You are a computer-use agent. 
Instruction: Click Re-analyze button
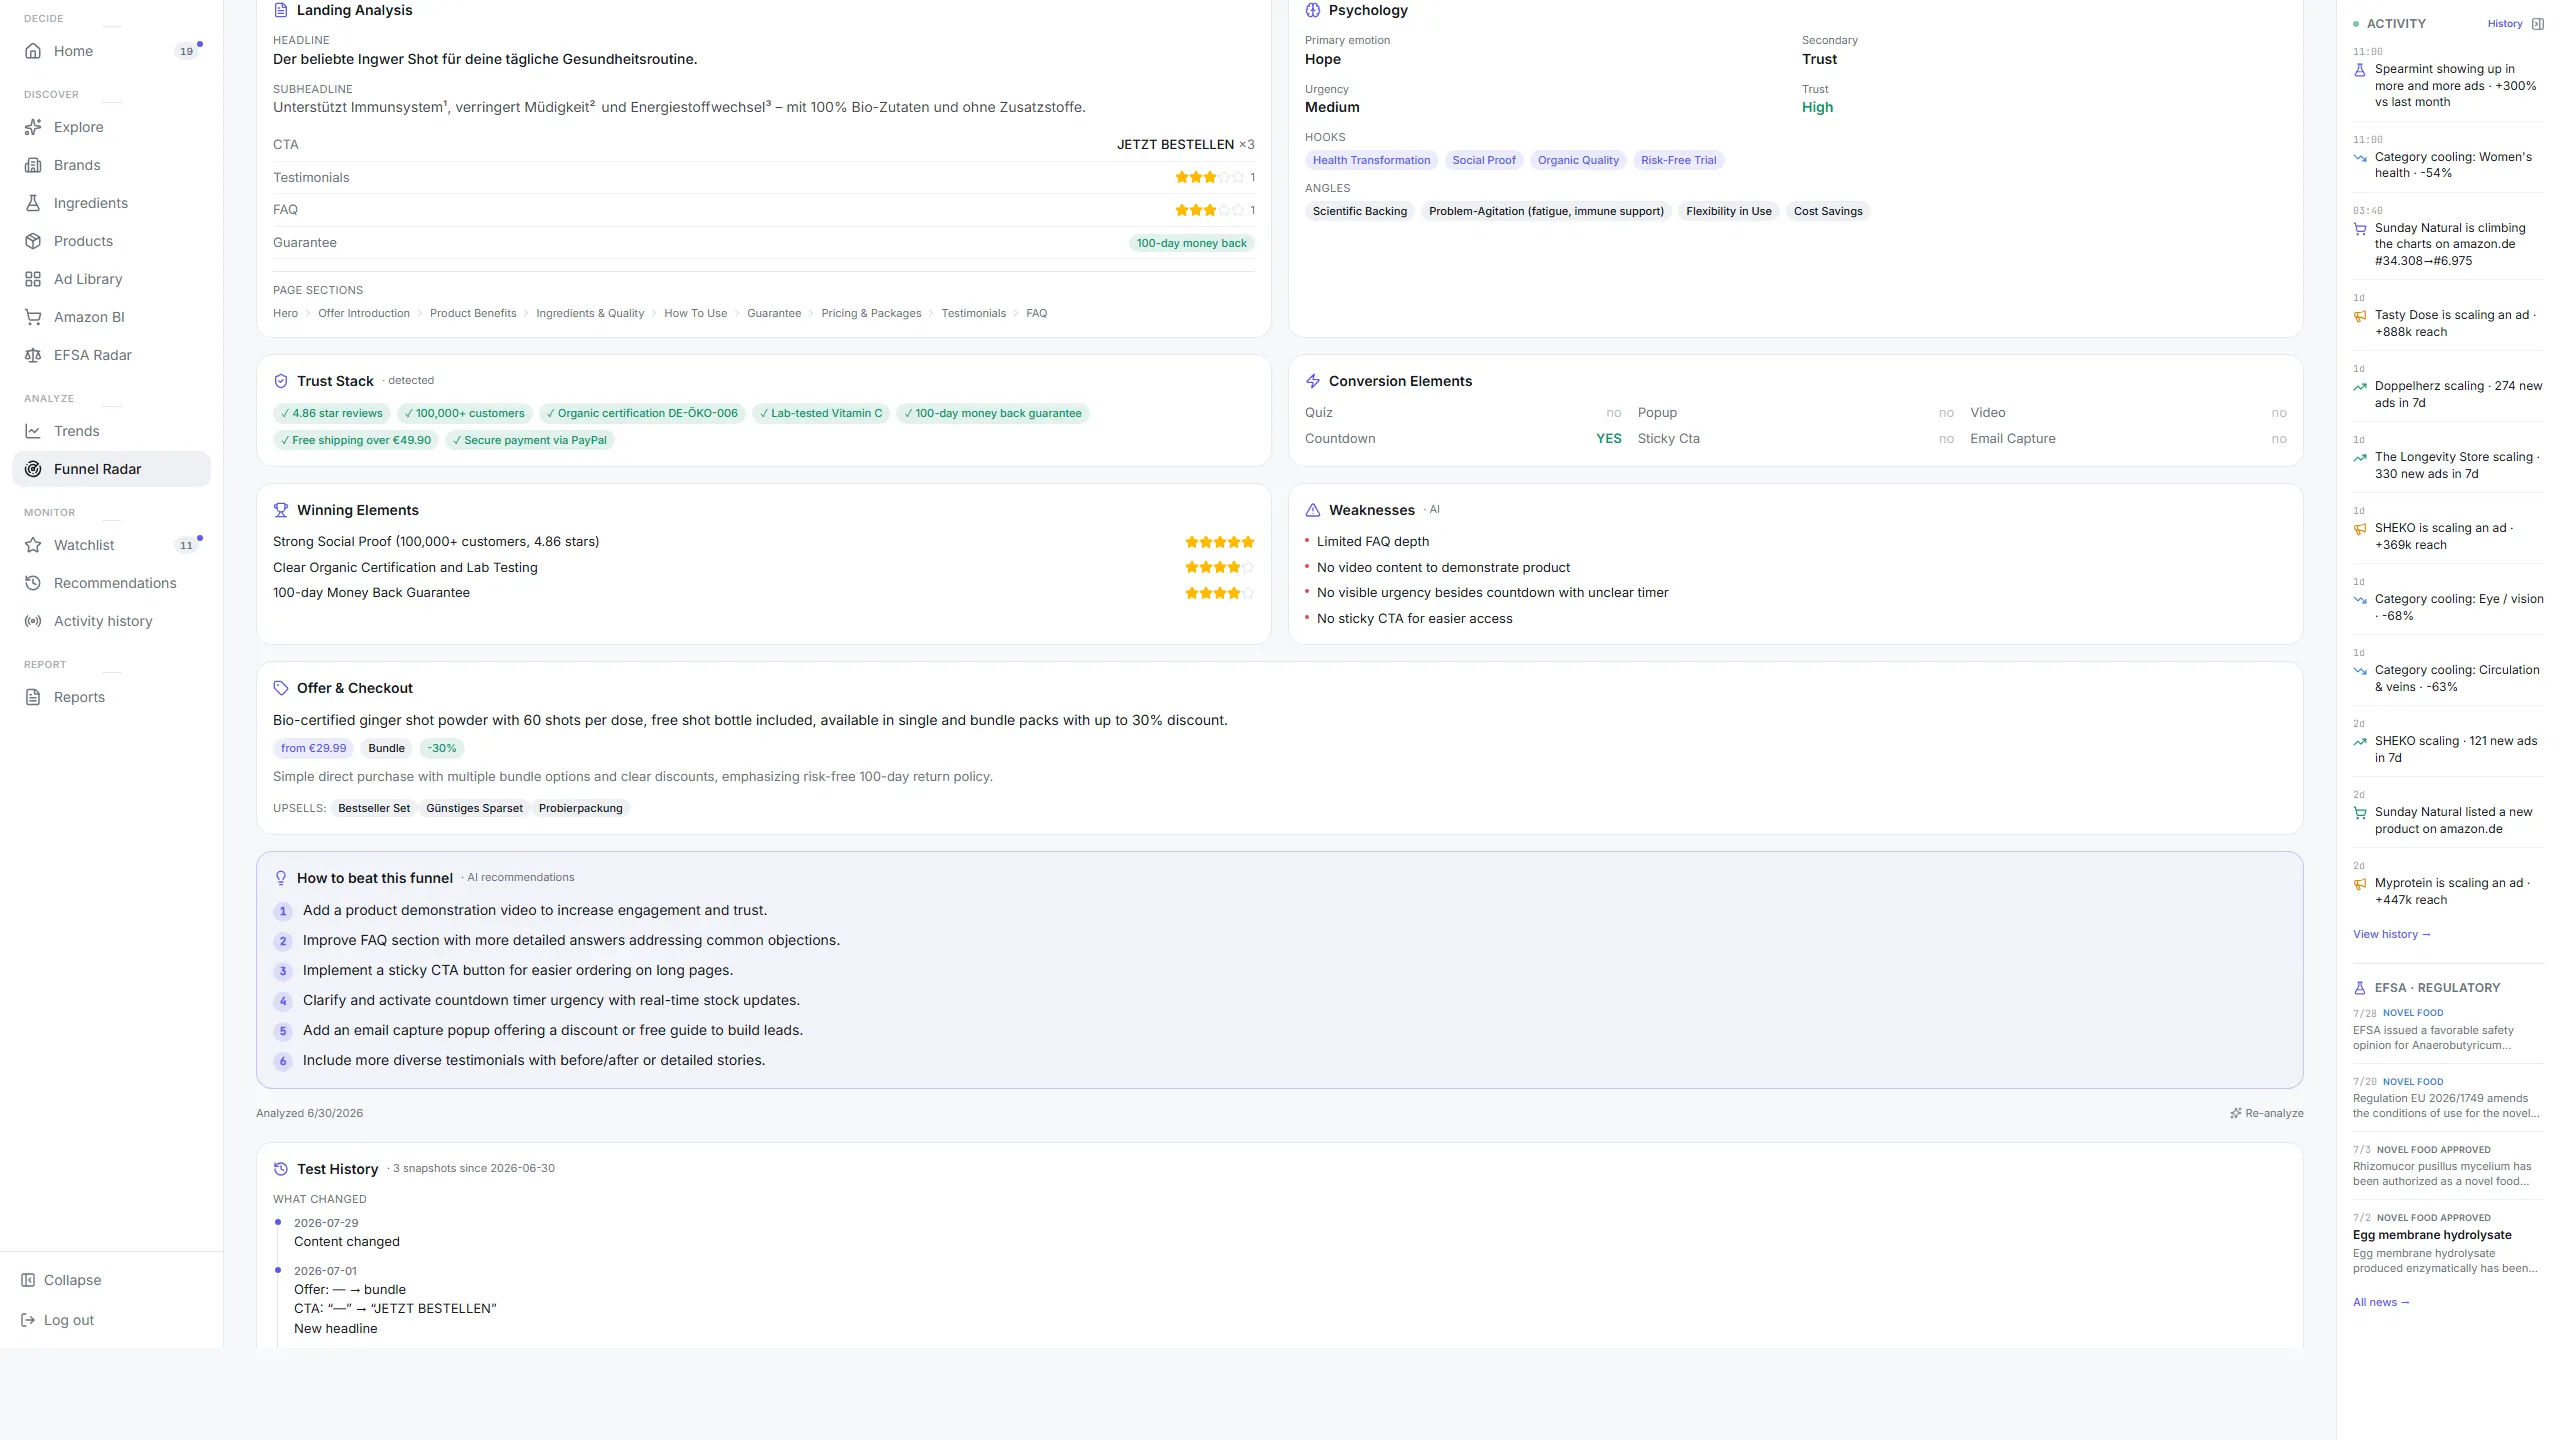click(2266, 1113)
